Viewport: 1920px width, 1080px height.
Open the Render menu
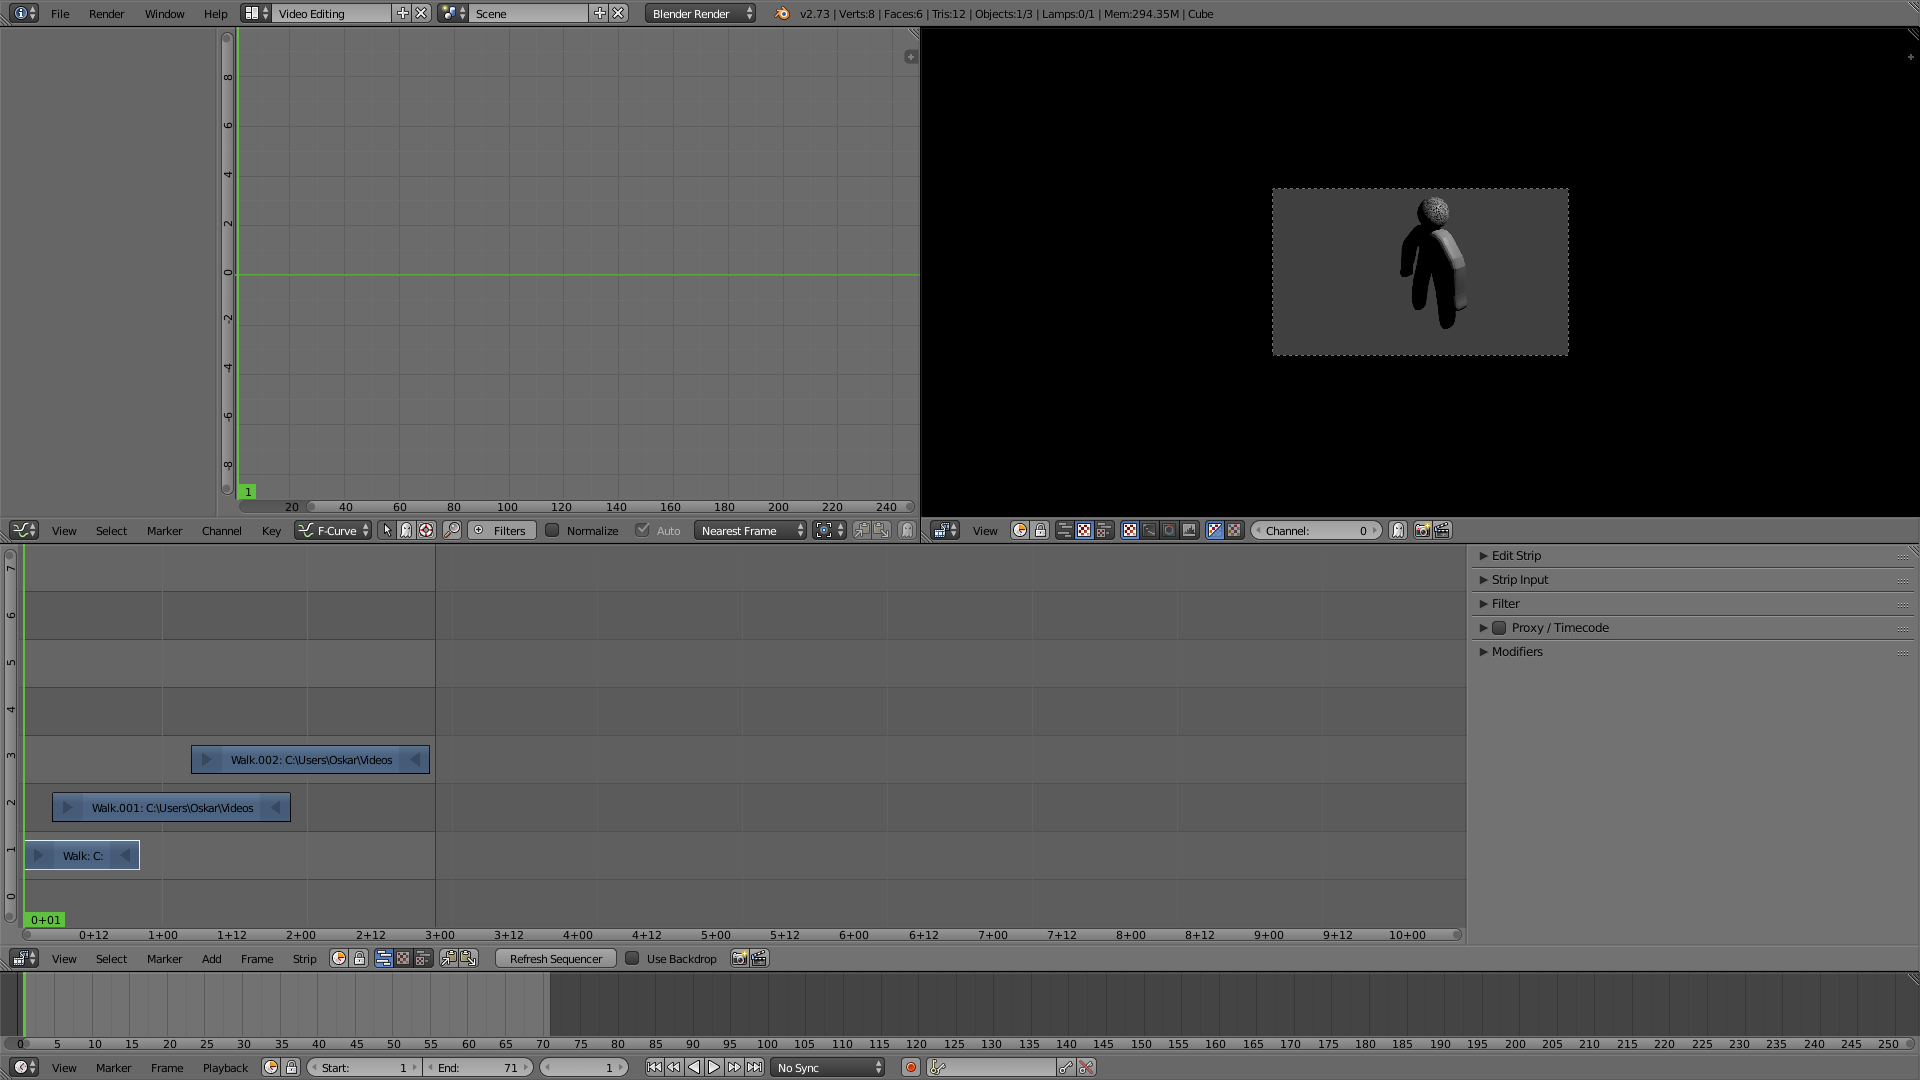106,14
